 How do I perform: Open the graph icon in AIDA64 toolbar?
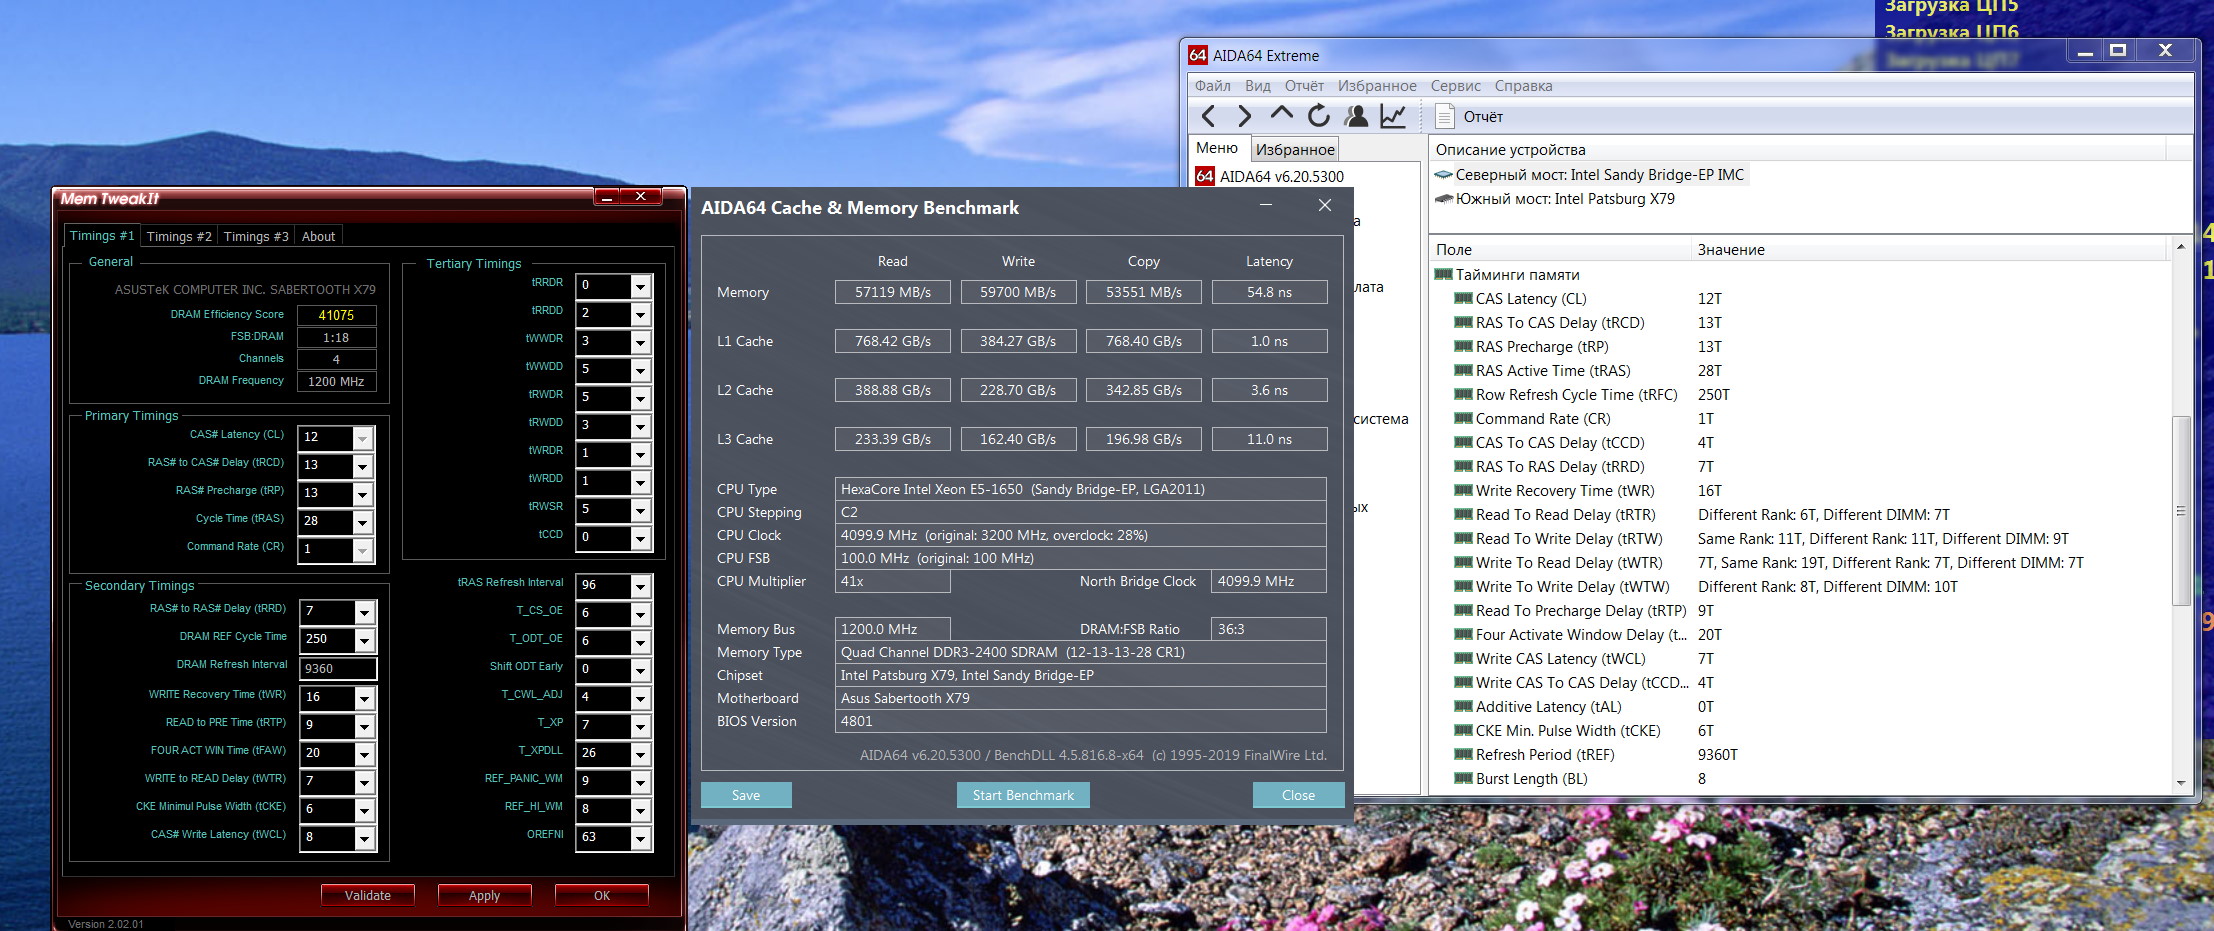pyautogui.click(x=1393, y=117)
